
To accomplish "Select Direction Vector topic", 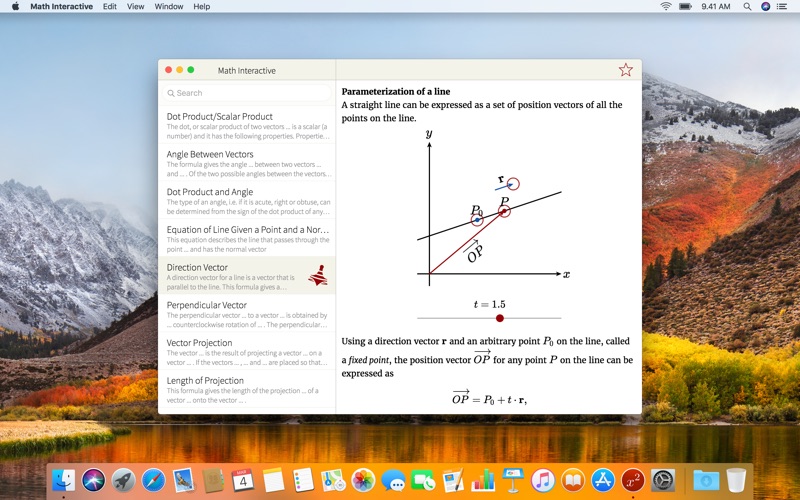I will coord(247,276).
